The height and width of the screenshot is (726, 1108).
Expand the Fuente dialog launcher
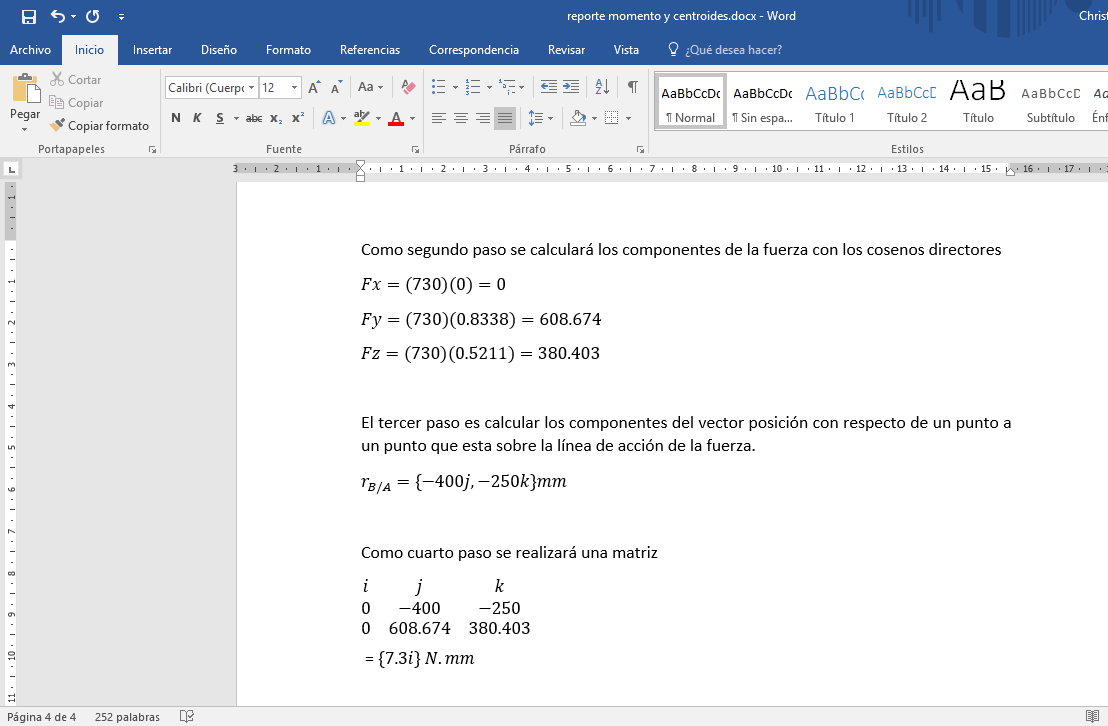415,149
